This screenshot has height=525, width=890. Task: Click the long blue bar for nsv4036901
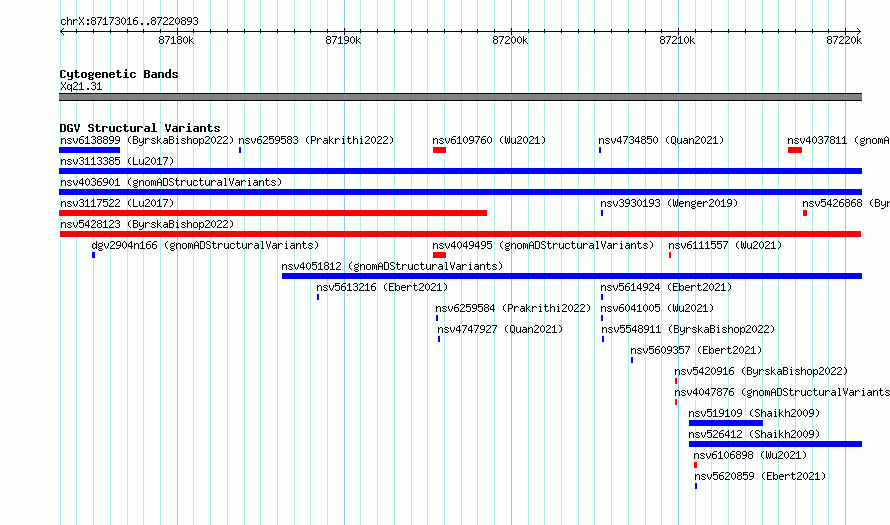point(460,192)
